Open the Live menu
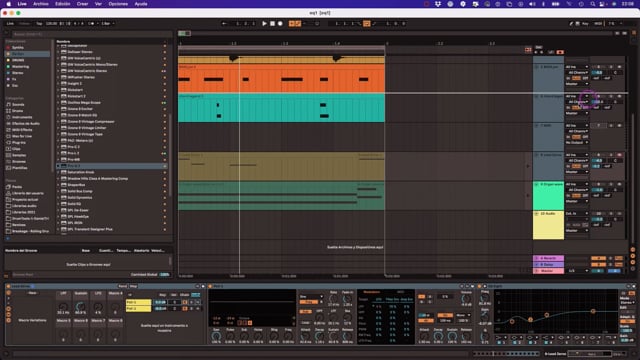This screenshot has width=640, height=360. click(22, 4)
